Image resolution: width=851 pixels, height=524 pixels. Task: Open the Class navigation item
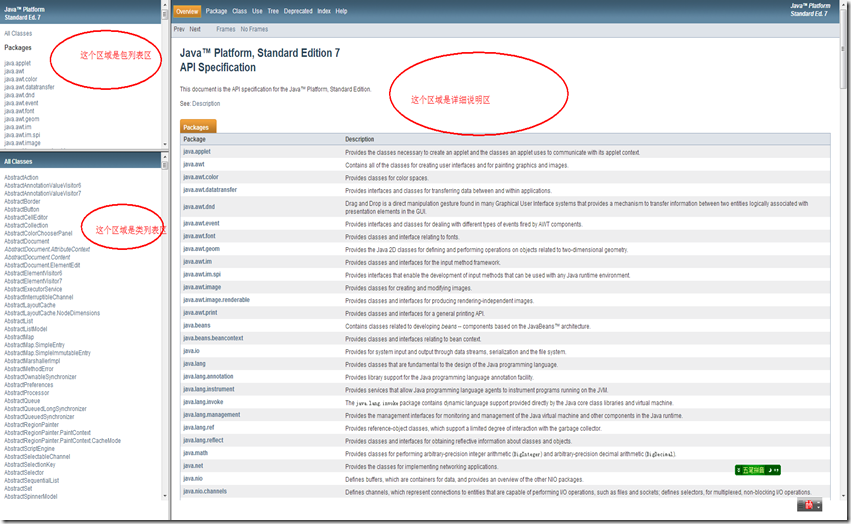(239, 11)
